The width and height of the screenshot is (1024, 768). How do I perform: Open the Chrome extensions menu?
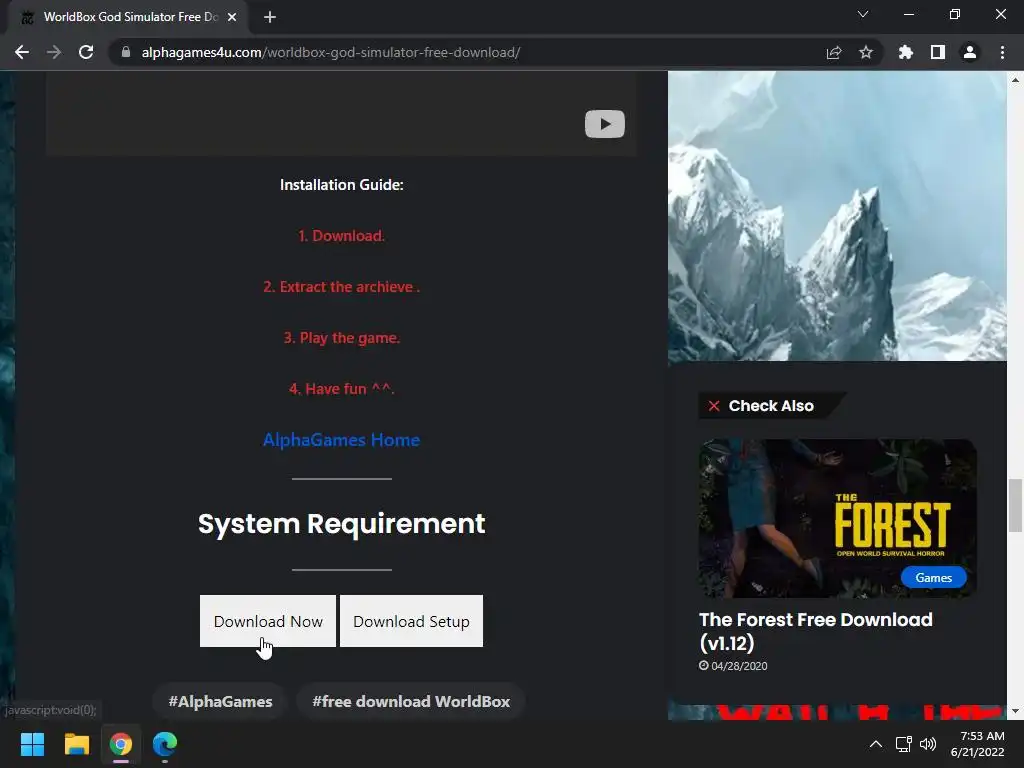905,52
